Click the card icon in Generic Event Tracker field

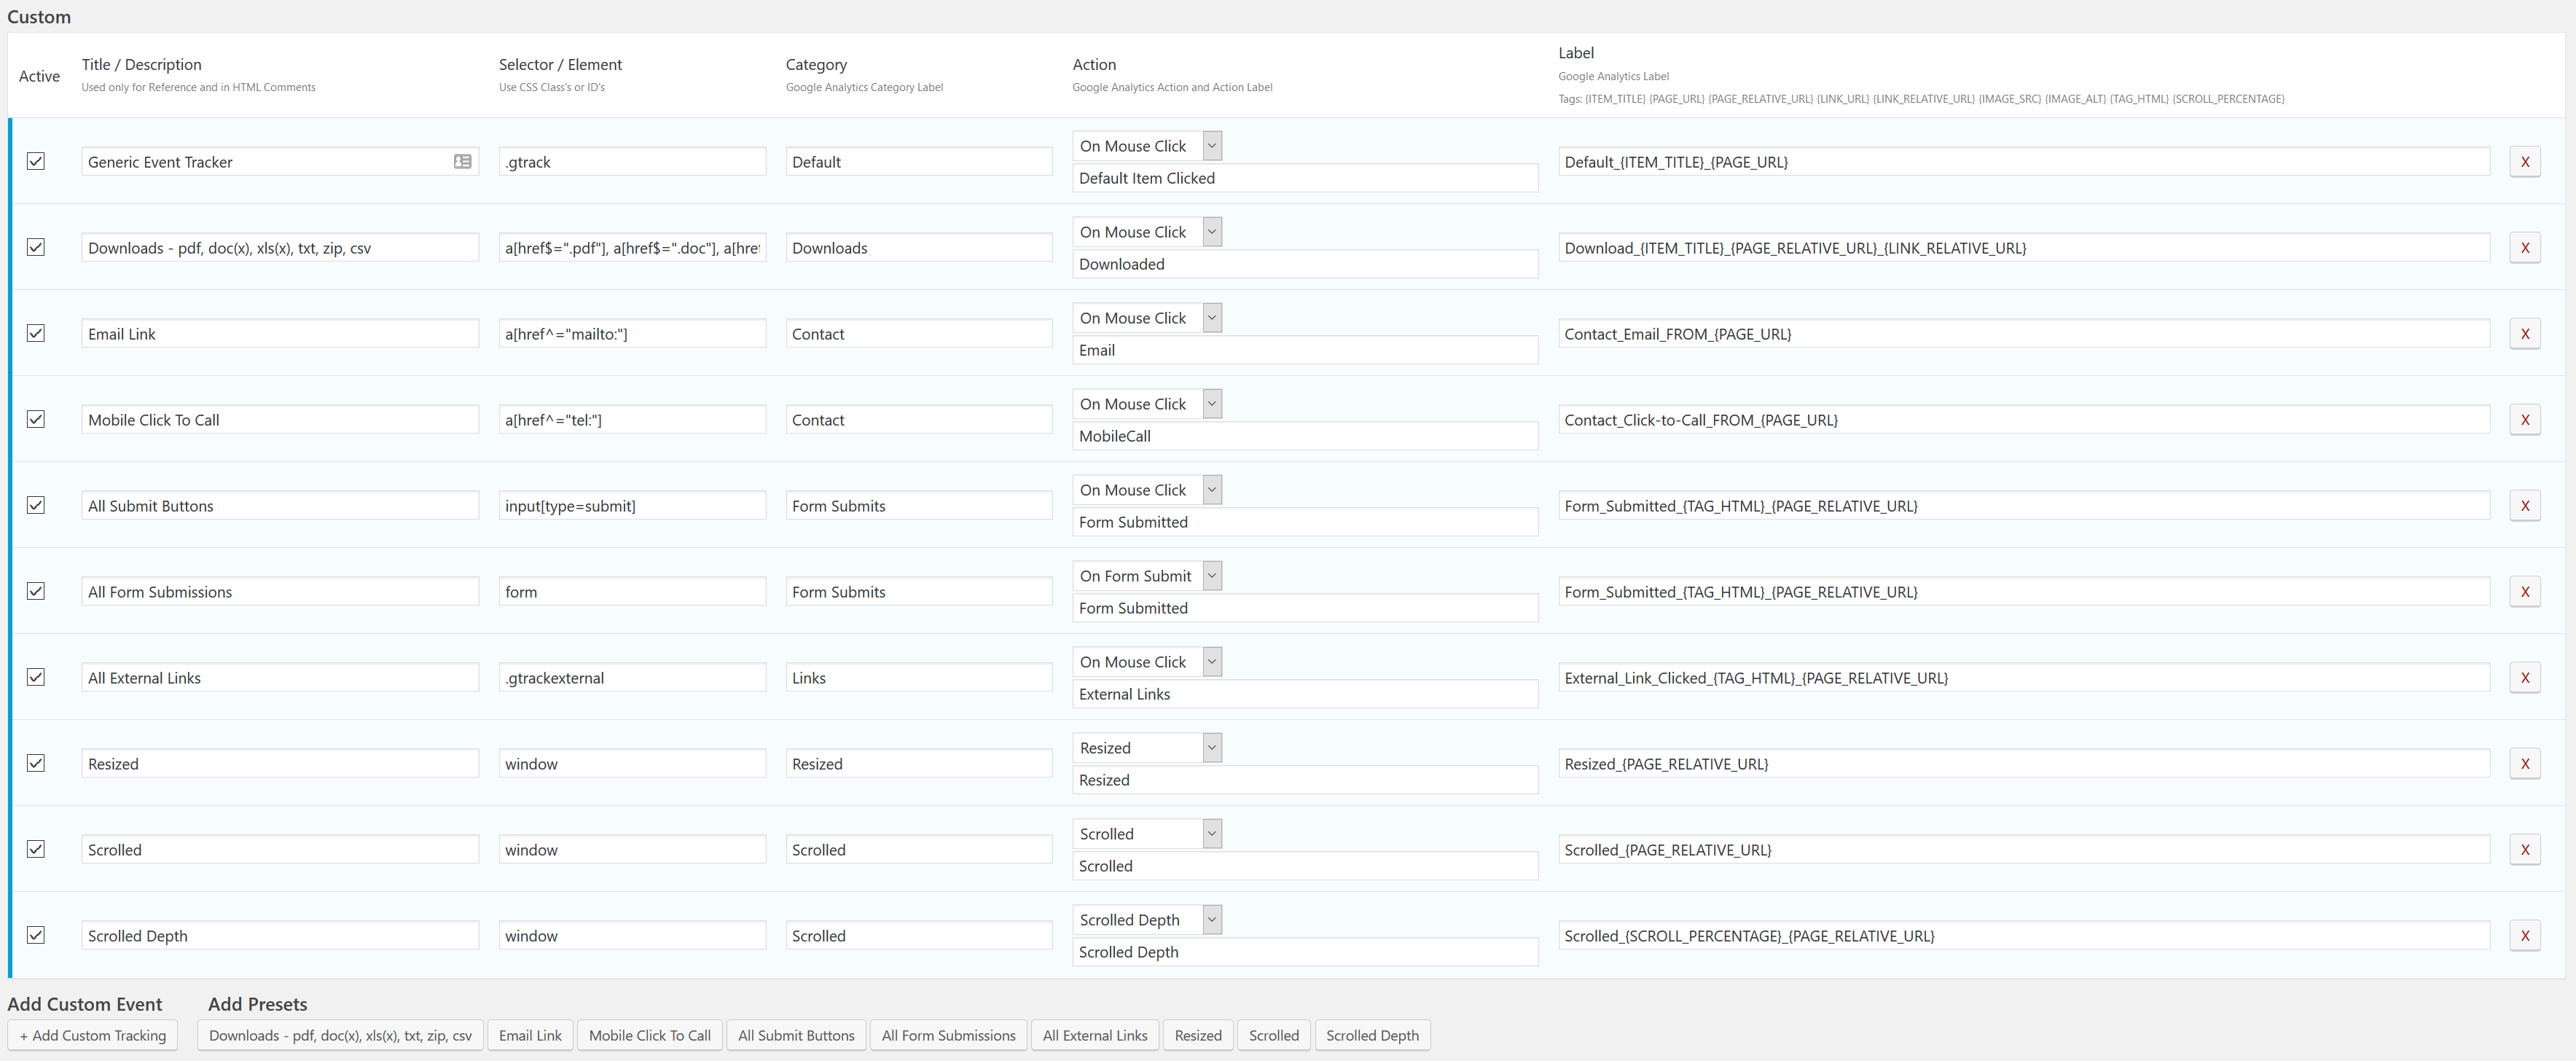click(462, 161)
